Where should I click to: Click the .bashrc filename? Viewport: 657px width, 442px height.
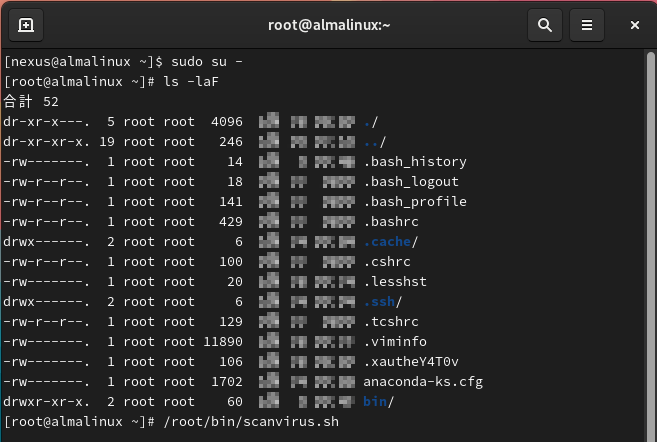[395, 222]
